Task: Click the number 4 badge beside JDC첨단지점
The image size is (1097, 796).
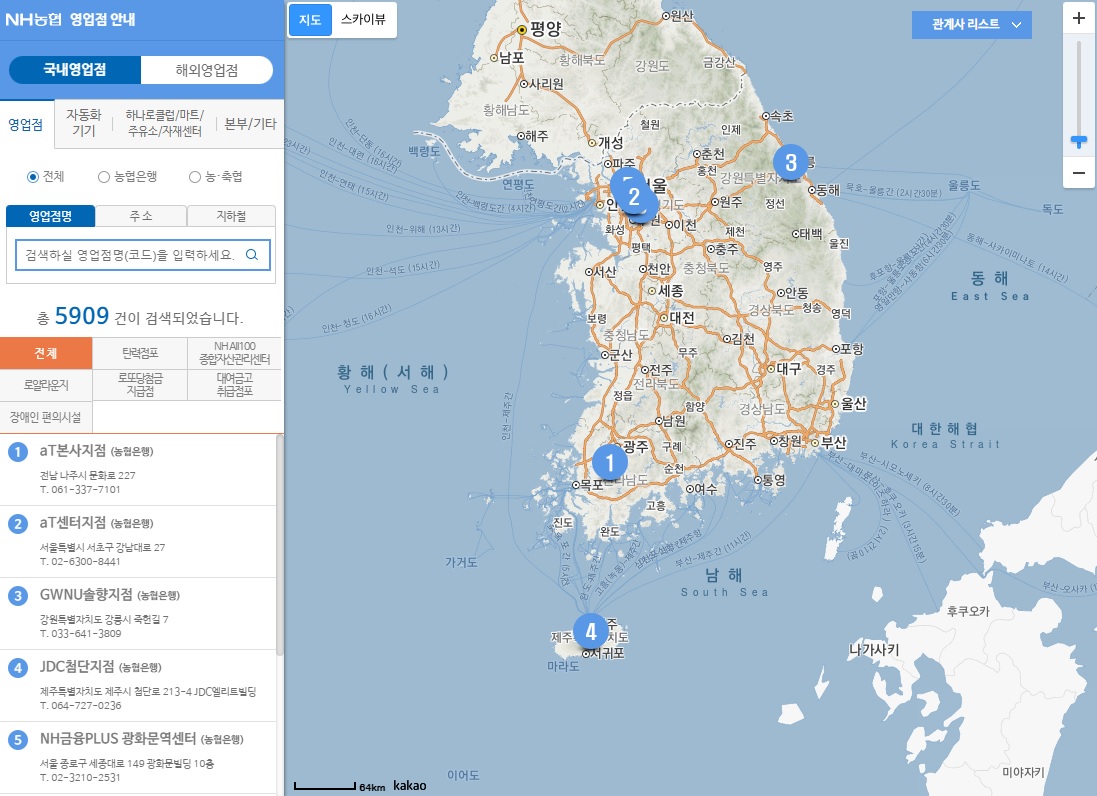Action: pos(17,668)
